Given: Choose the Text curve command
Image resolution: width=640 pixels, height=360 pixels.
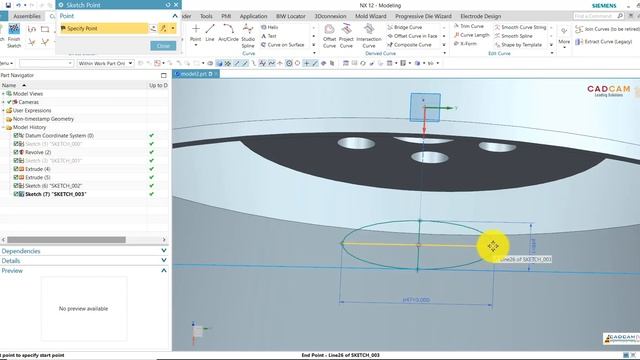Looking at the screenshot, I should coord(269,36).
